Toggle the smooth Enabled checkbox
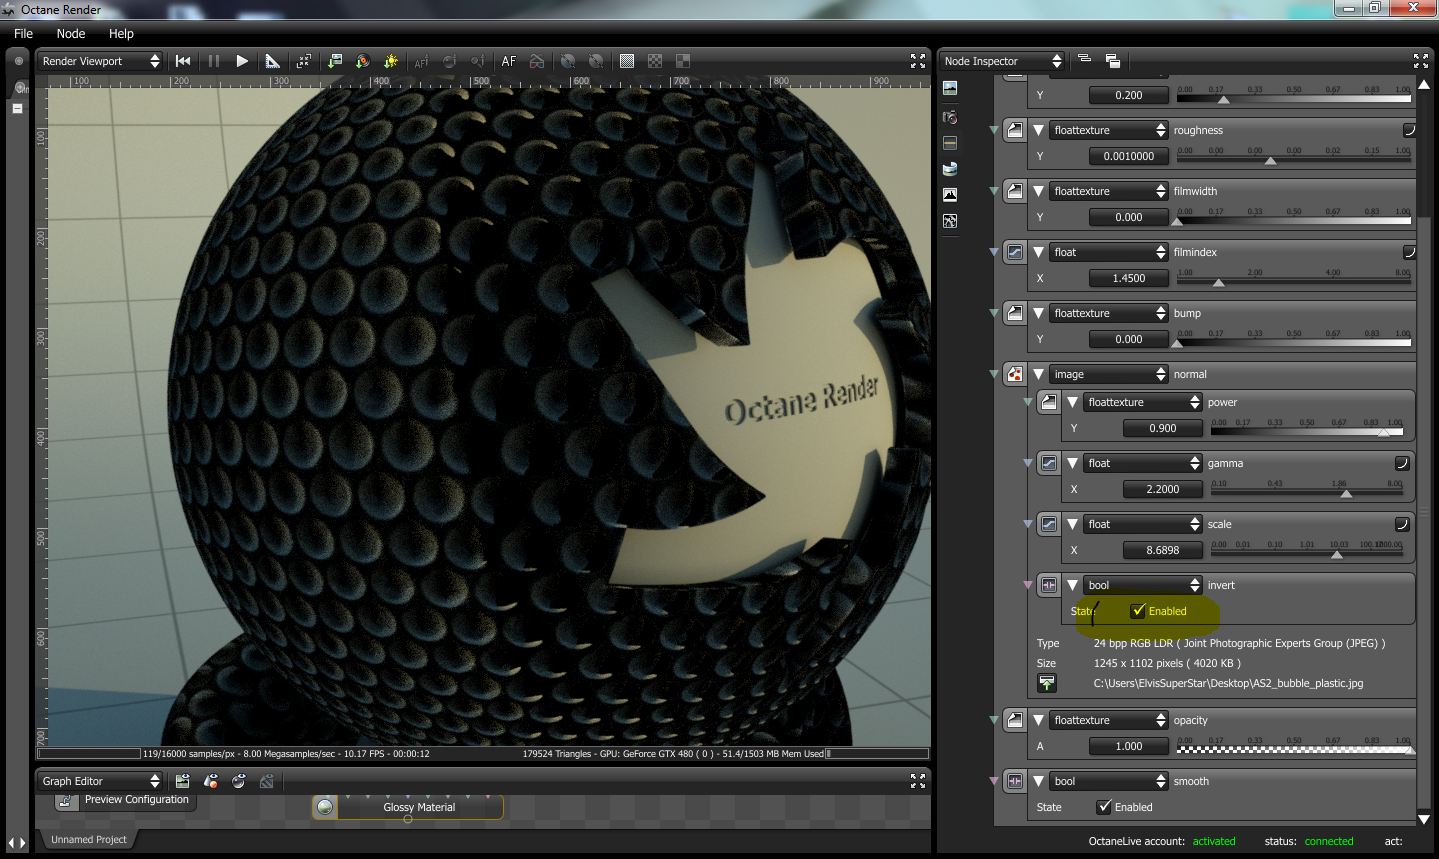Viewport: 1439px width, 859px height. (1104, 807)
